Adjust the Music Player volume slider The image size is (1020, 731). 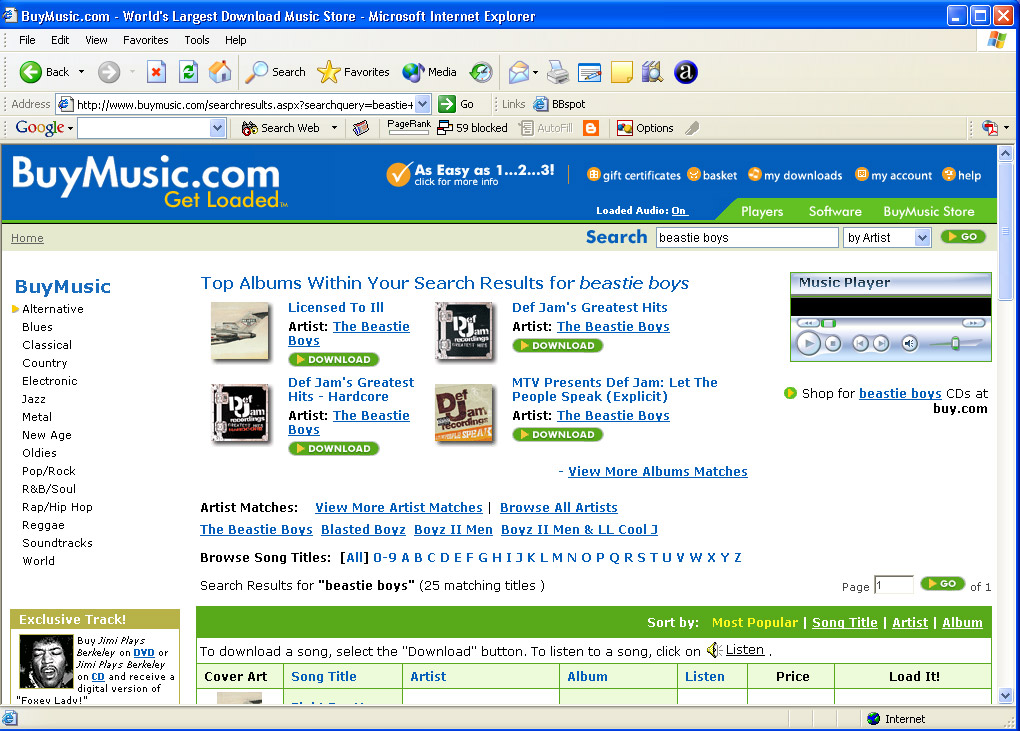pos(956,343)
